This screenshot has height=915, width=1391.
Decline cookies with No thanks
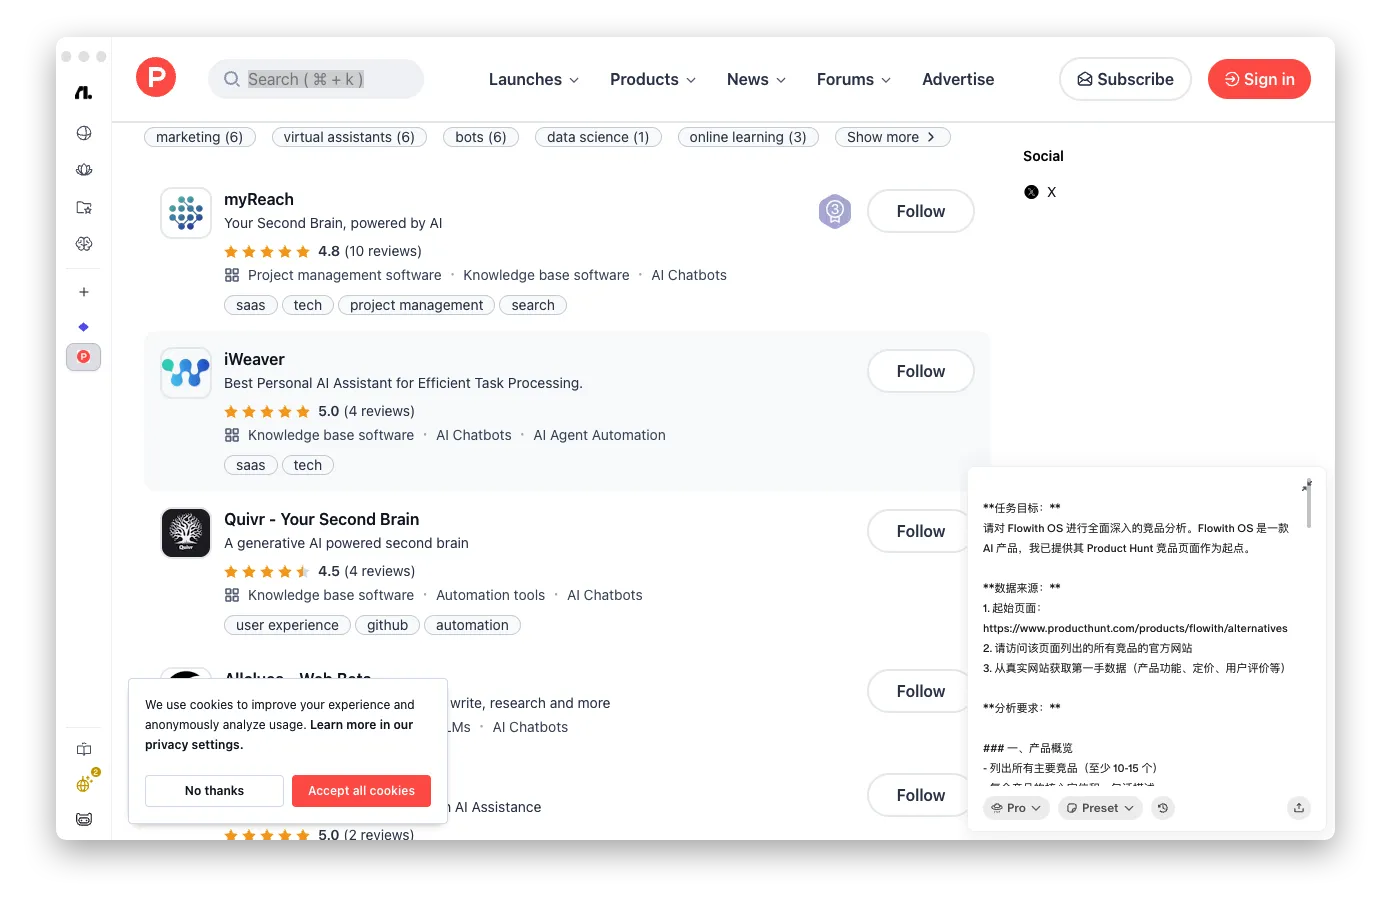tap(214, 791)
